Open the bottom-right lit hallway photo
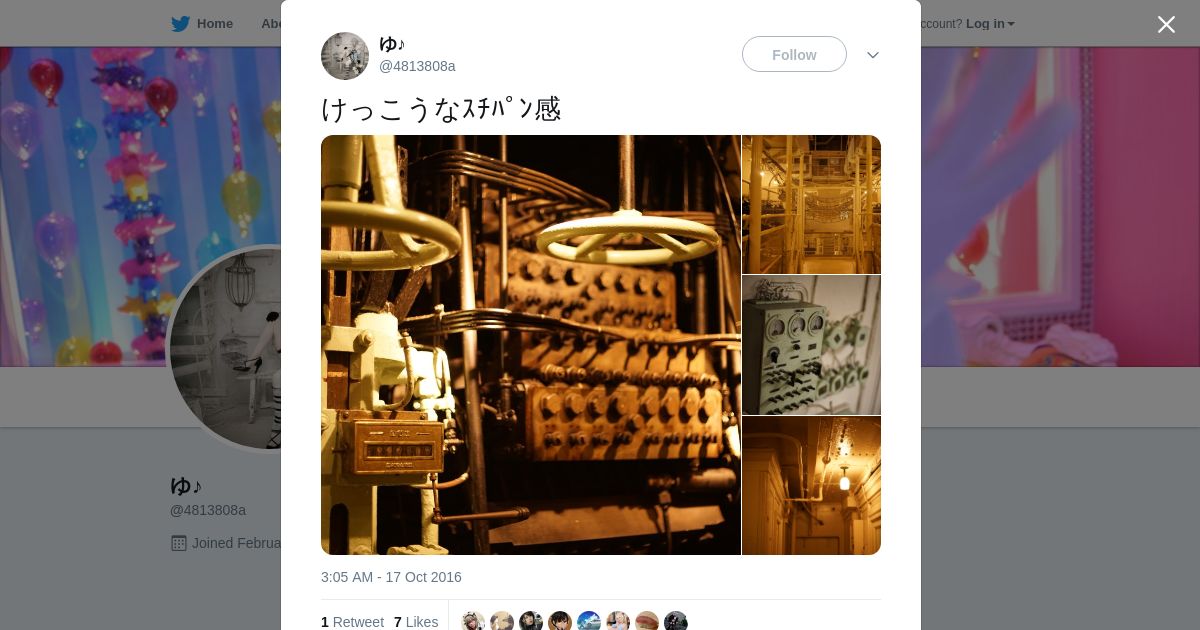The height and width of the screenshot is (630, 1200). click(812, 486)
